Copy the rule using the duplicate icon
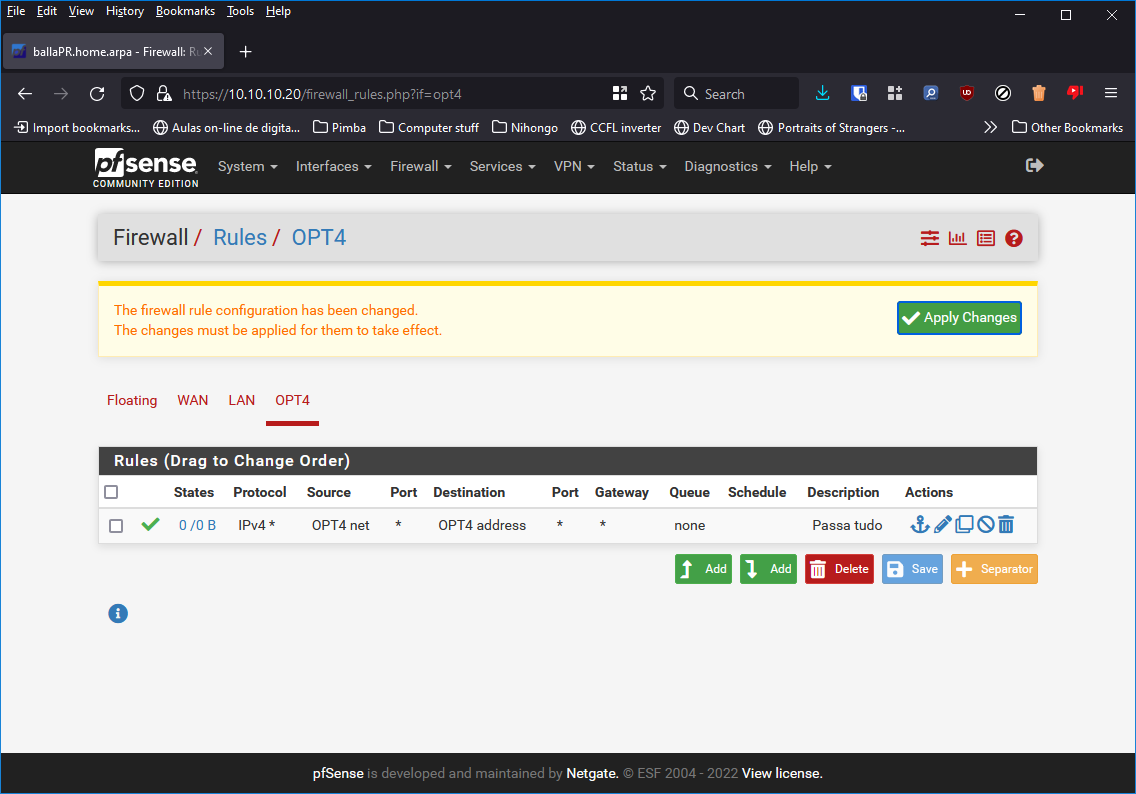 click(964, 525)
